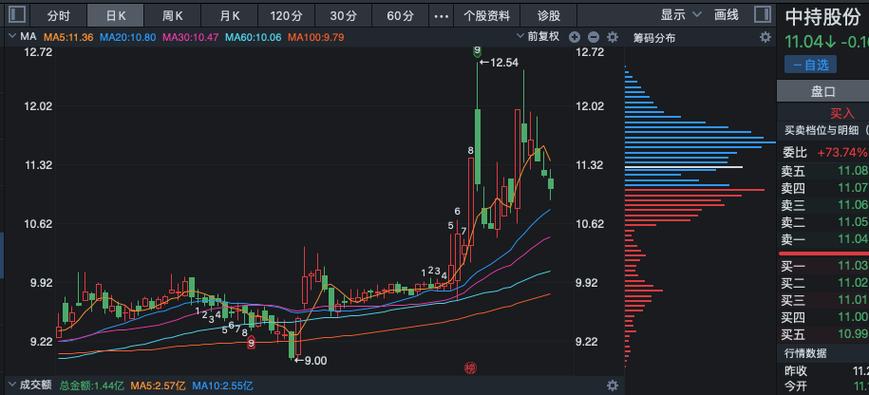Click 筹码分布 panel title
The height and width of the screenshot is (395, 869).
pyautogui.click(x=655, y=38)
